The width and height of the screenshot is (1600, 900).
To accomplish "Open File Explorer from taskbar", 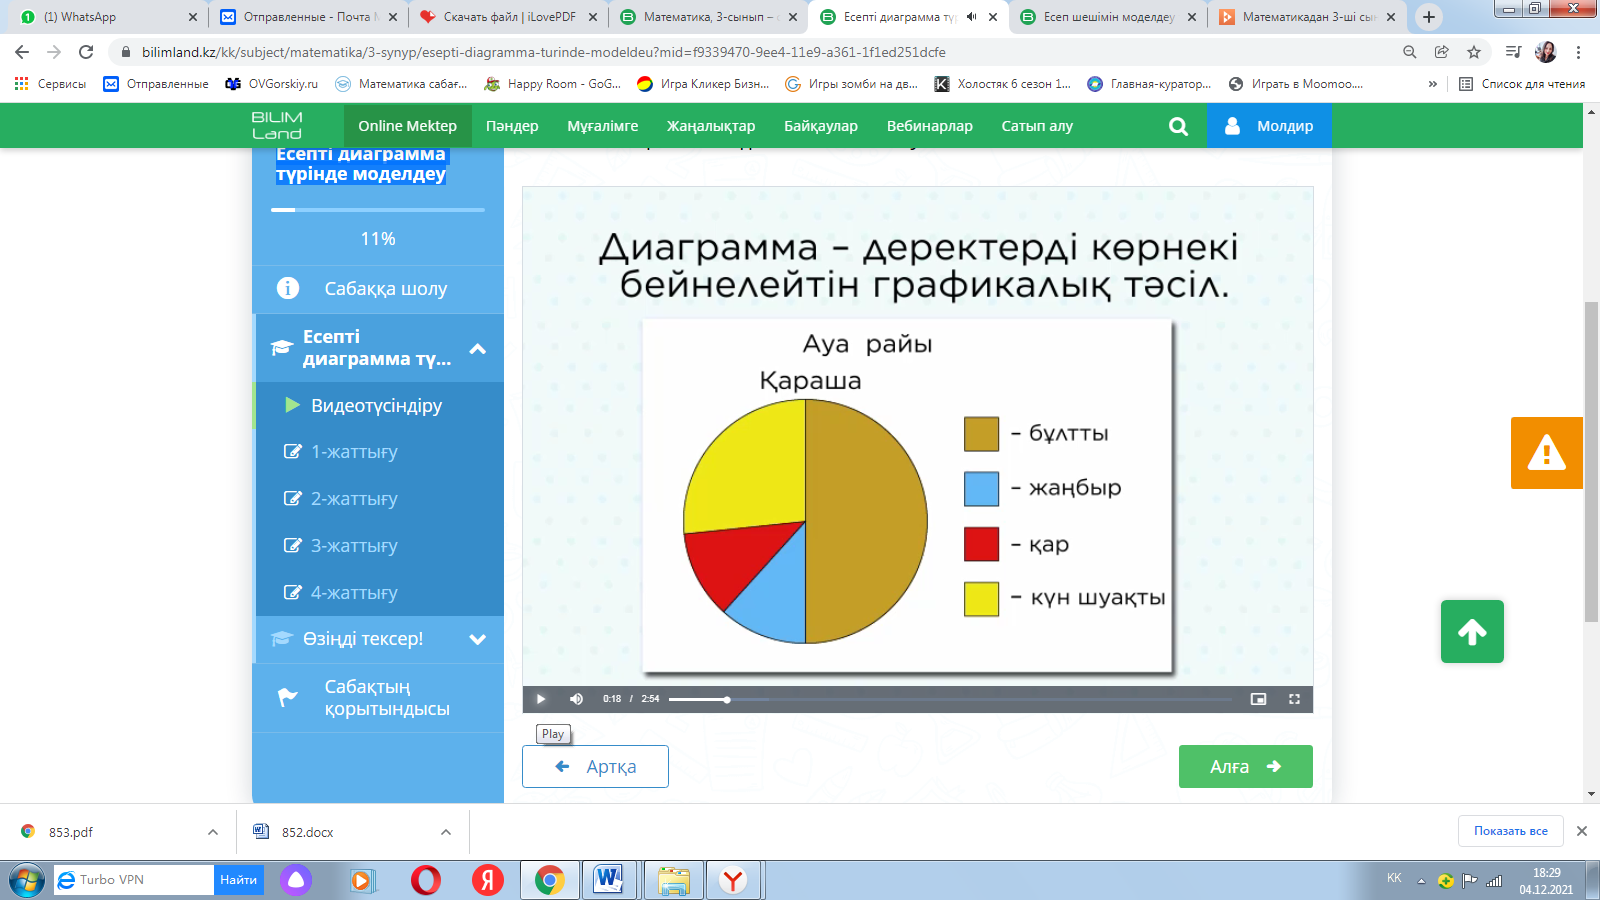I will pos(674,880).
